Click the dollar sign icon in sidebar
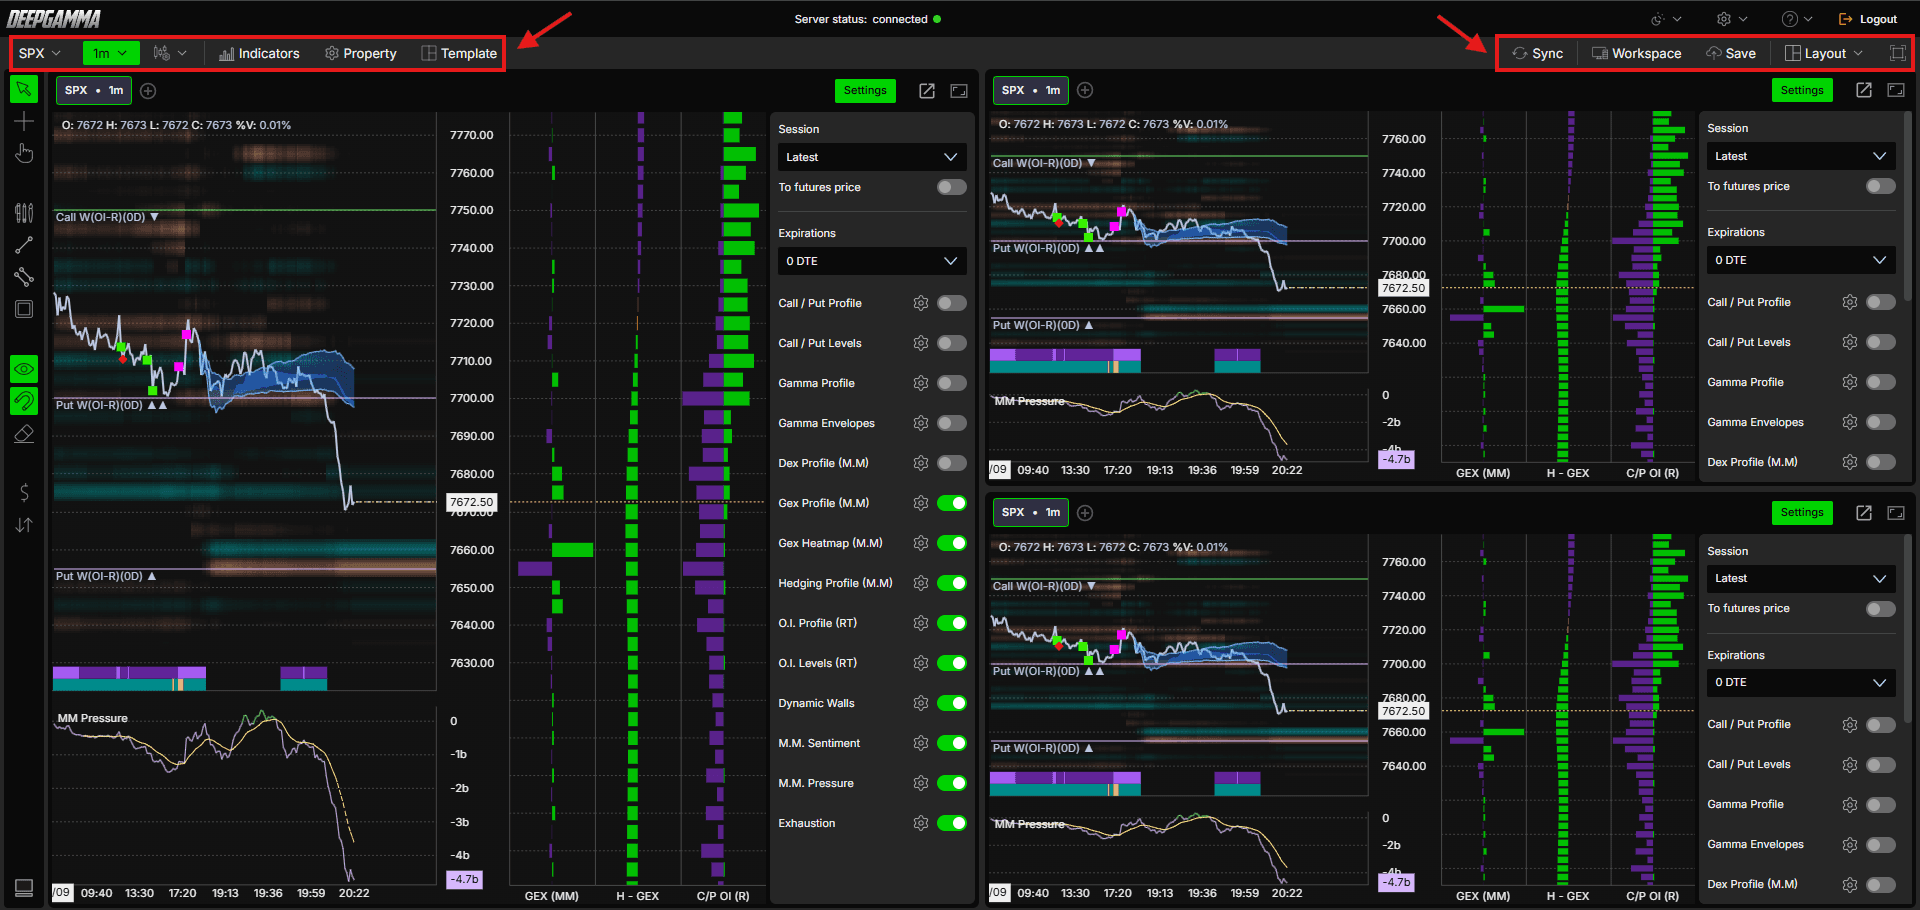The width and height of the screenshot is (1920, 910). point(24,492)
